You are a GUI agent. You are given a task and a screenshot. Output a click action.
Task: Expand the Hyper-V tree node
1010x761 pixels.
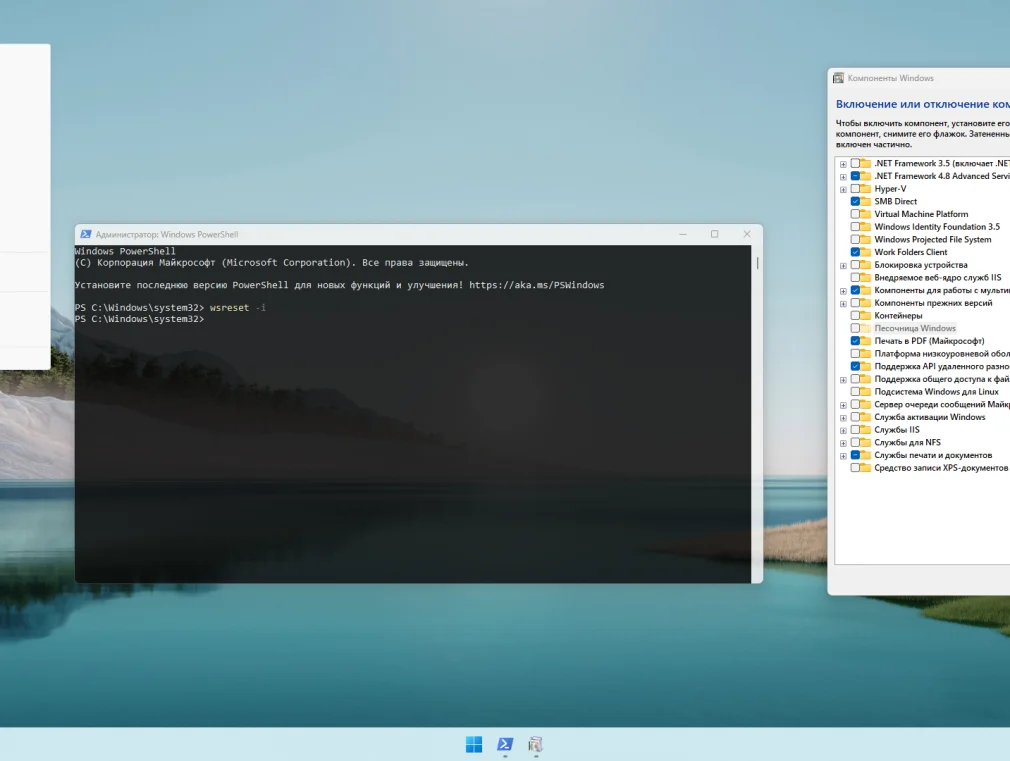click(843, 189)
